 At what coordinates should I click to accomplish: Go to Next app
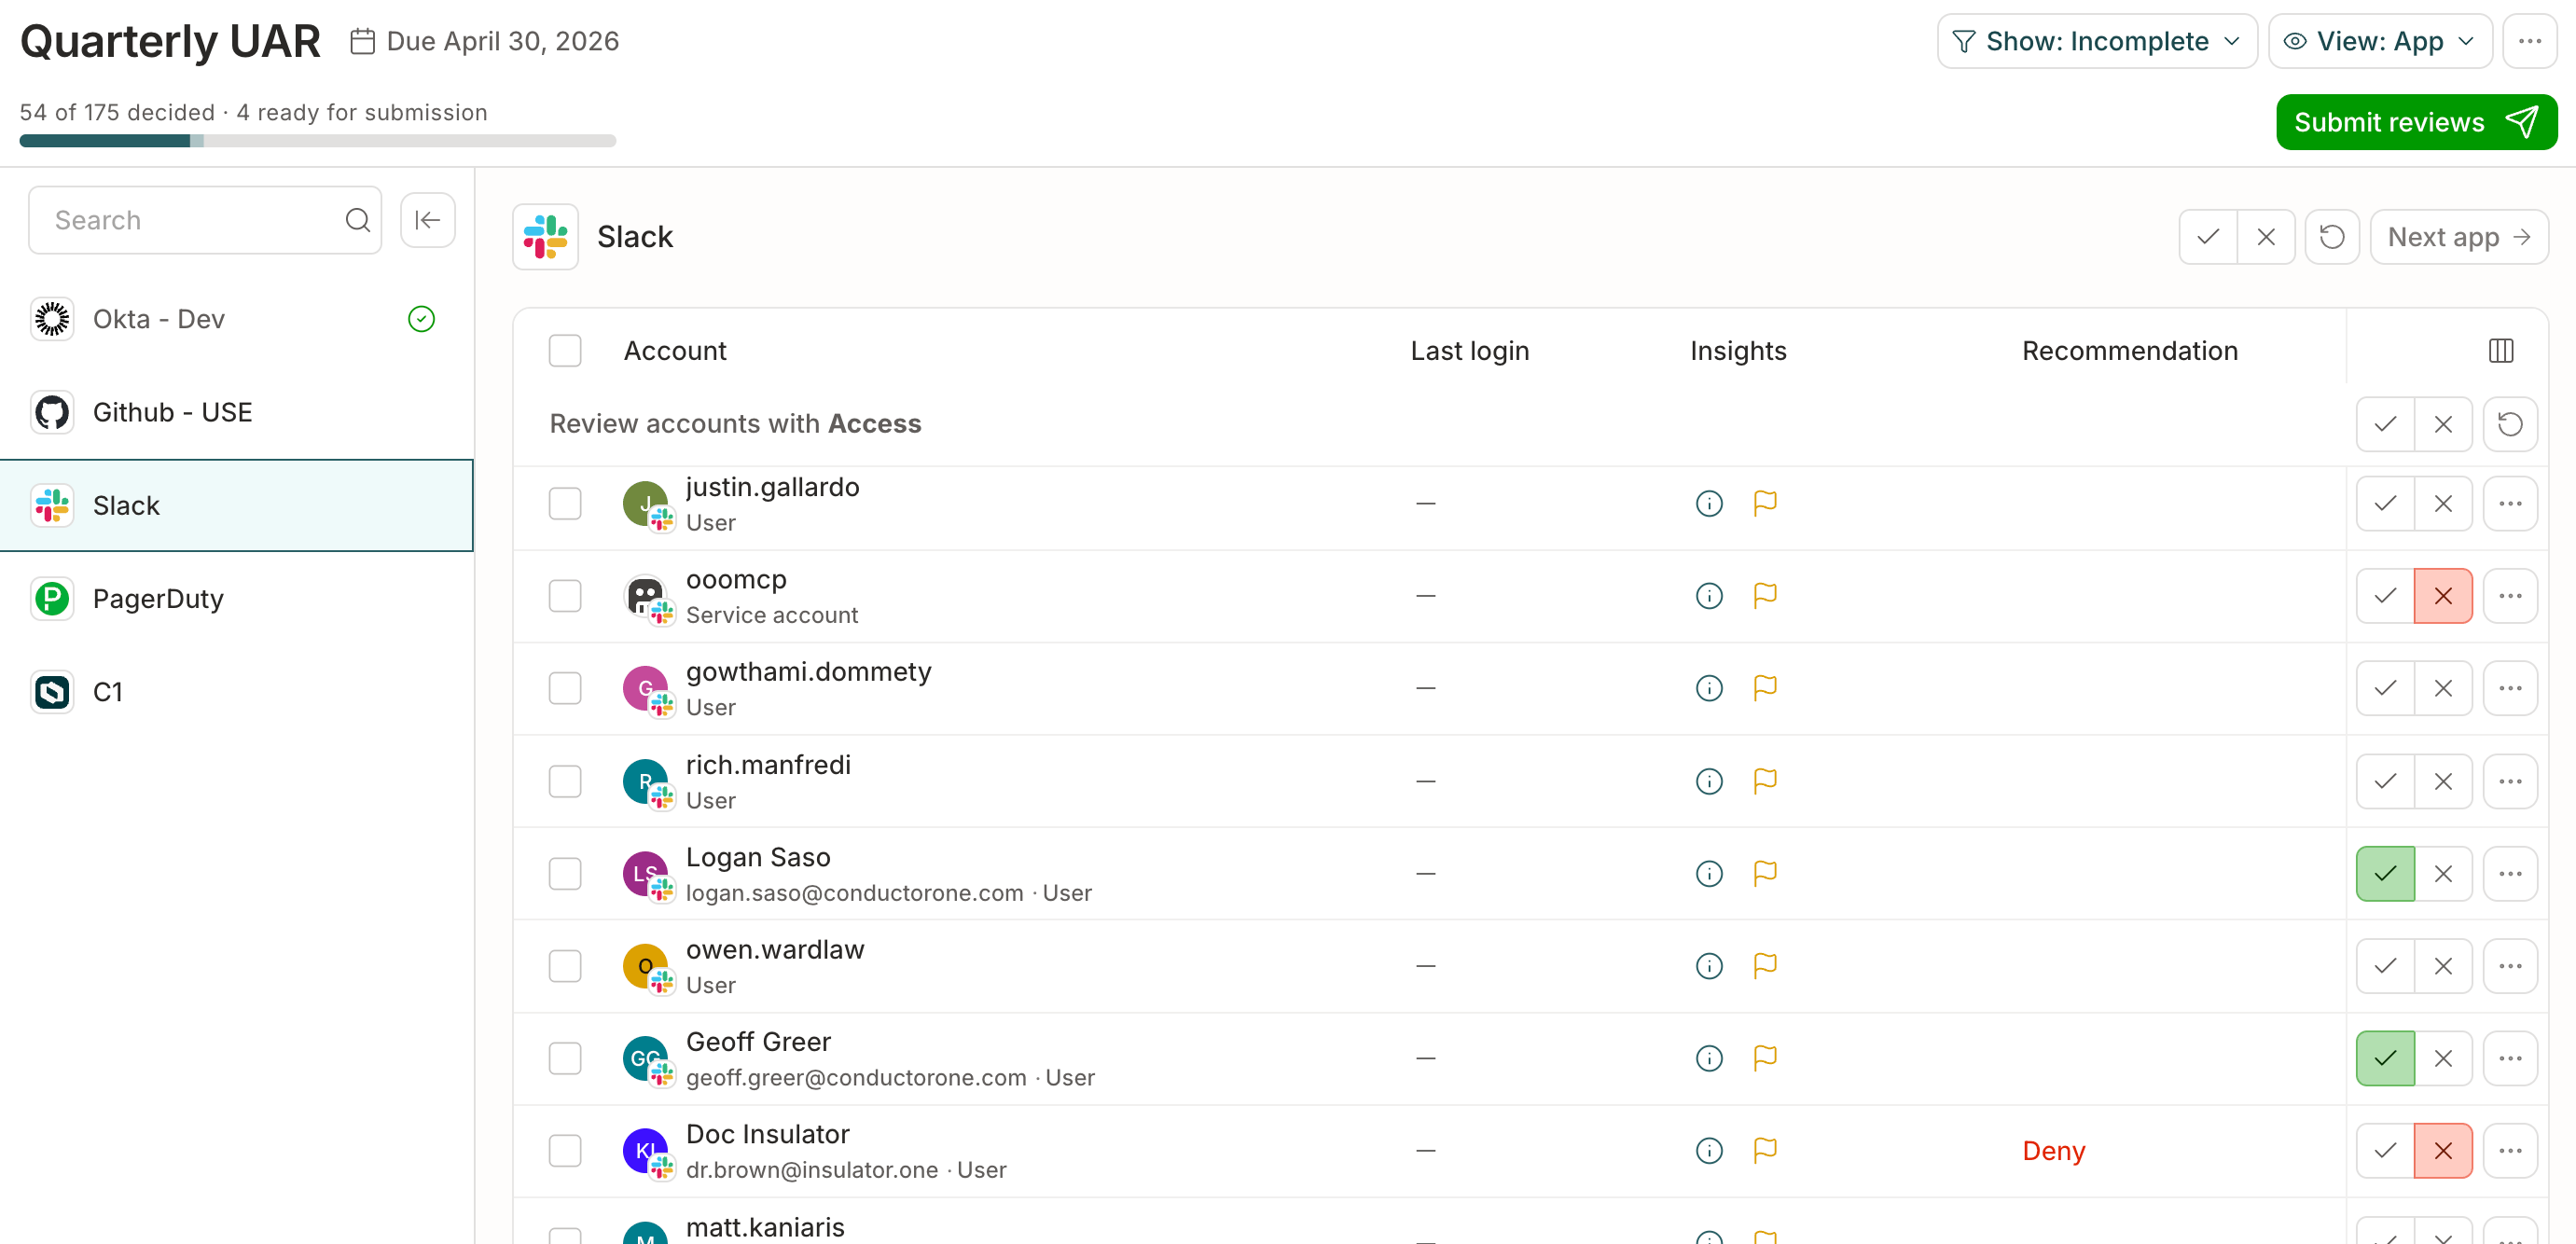click(2459, 237)
